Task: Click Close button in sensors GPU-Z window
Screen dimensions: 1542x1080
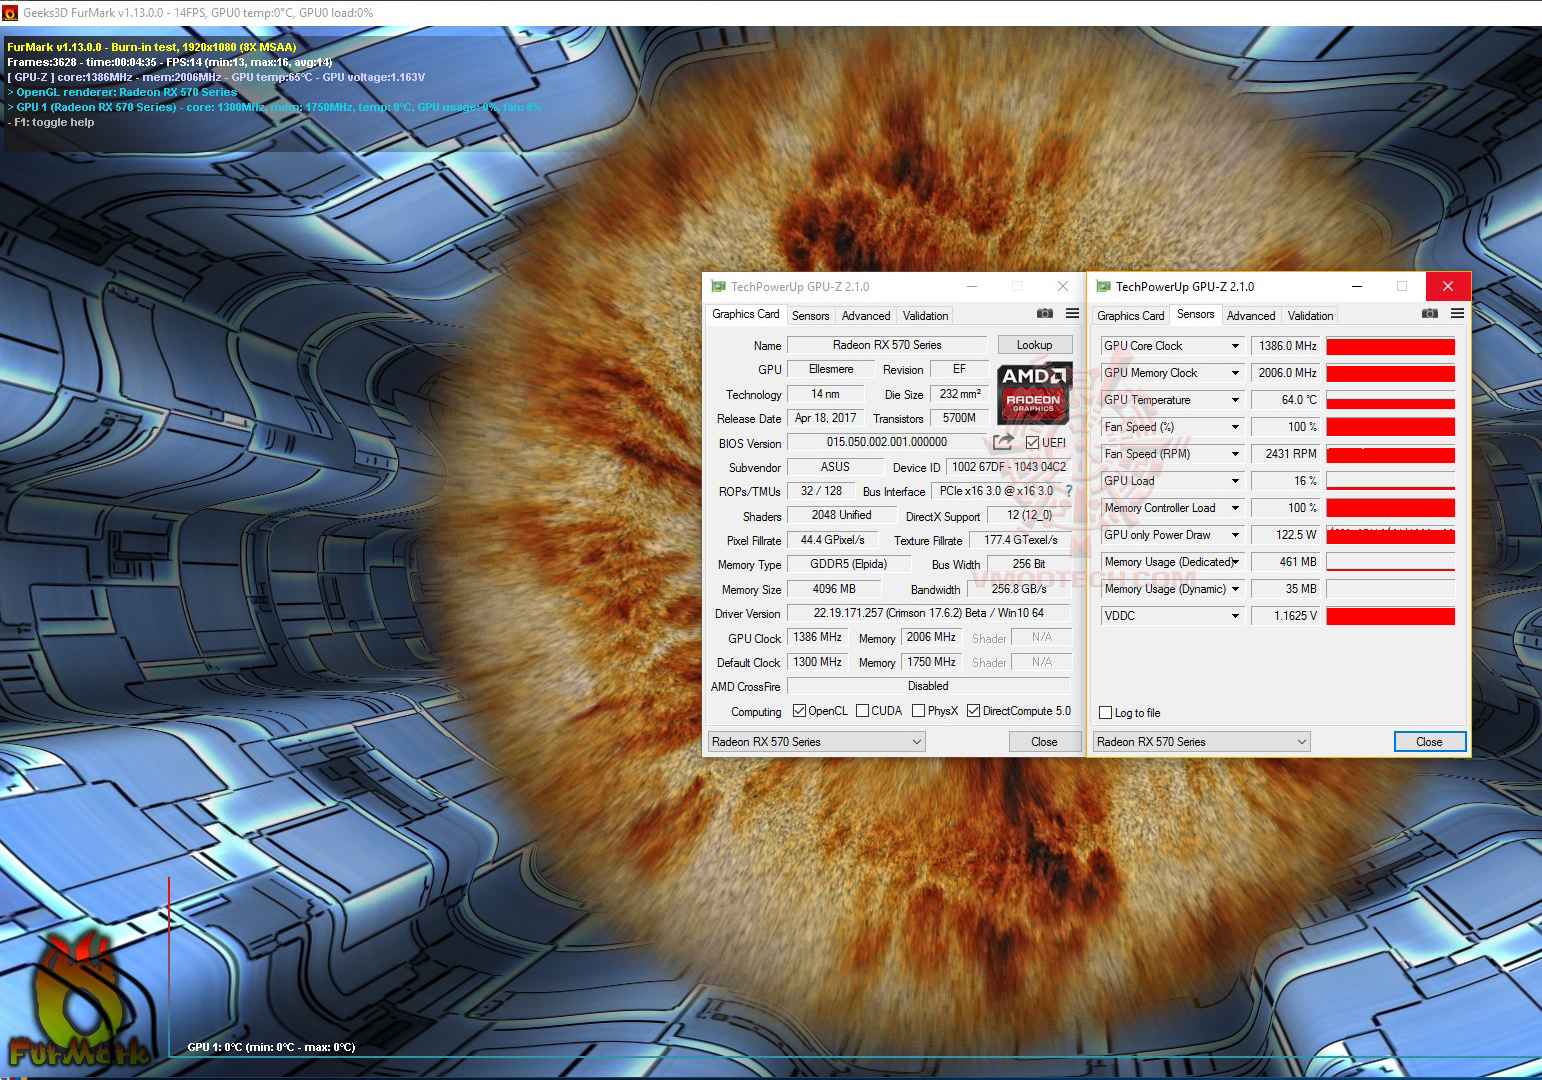Action: 1429,742
